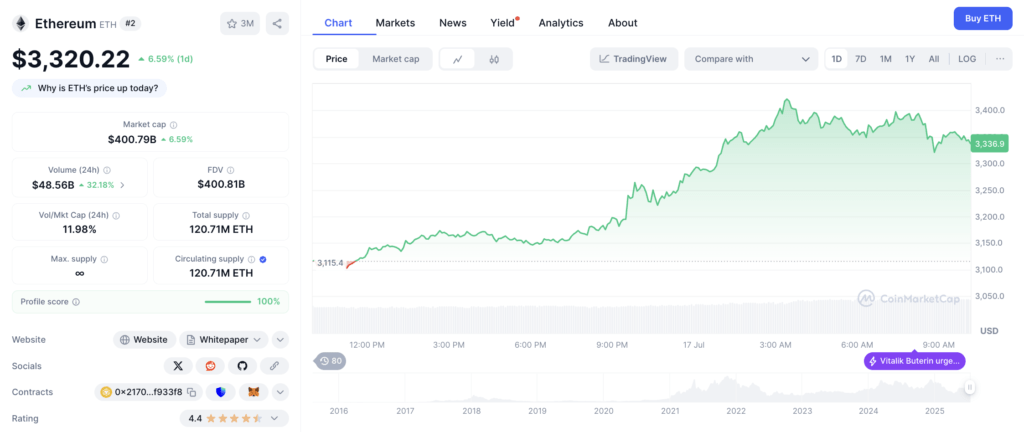Open the Analytics tab

(x=561, y=23)
